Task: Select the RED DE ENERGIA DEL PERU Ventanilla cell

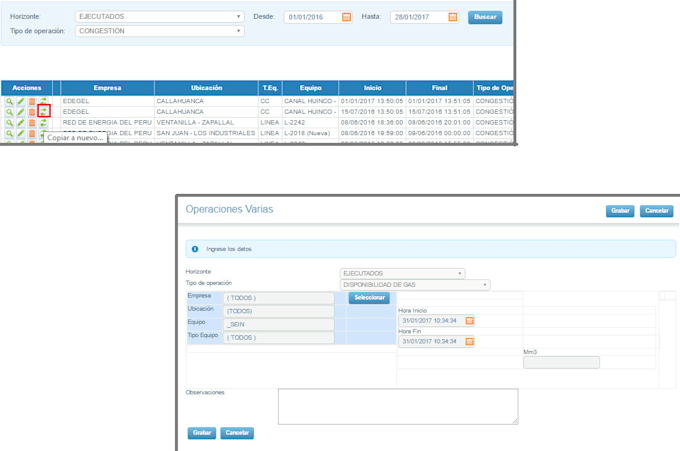Action: 107,123
